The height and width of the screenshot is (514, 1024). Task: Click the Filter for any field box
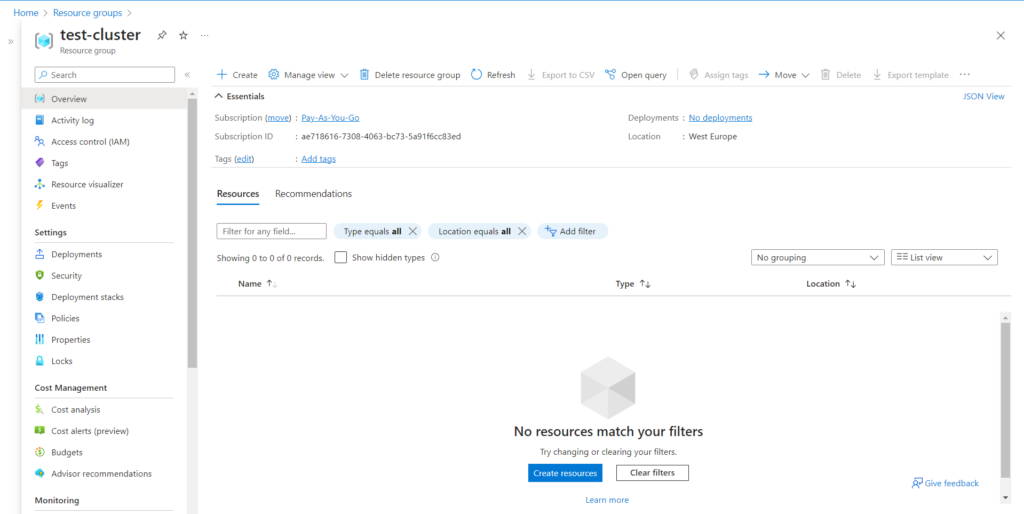click(x=272, y=231)
